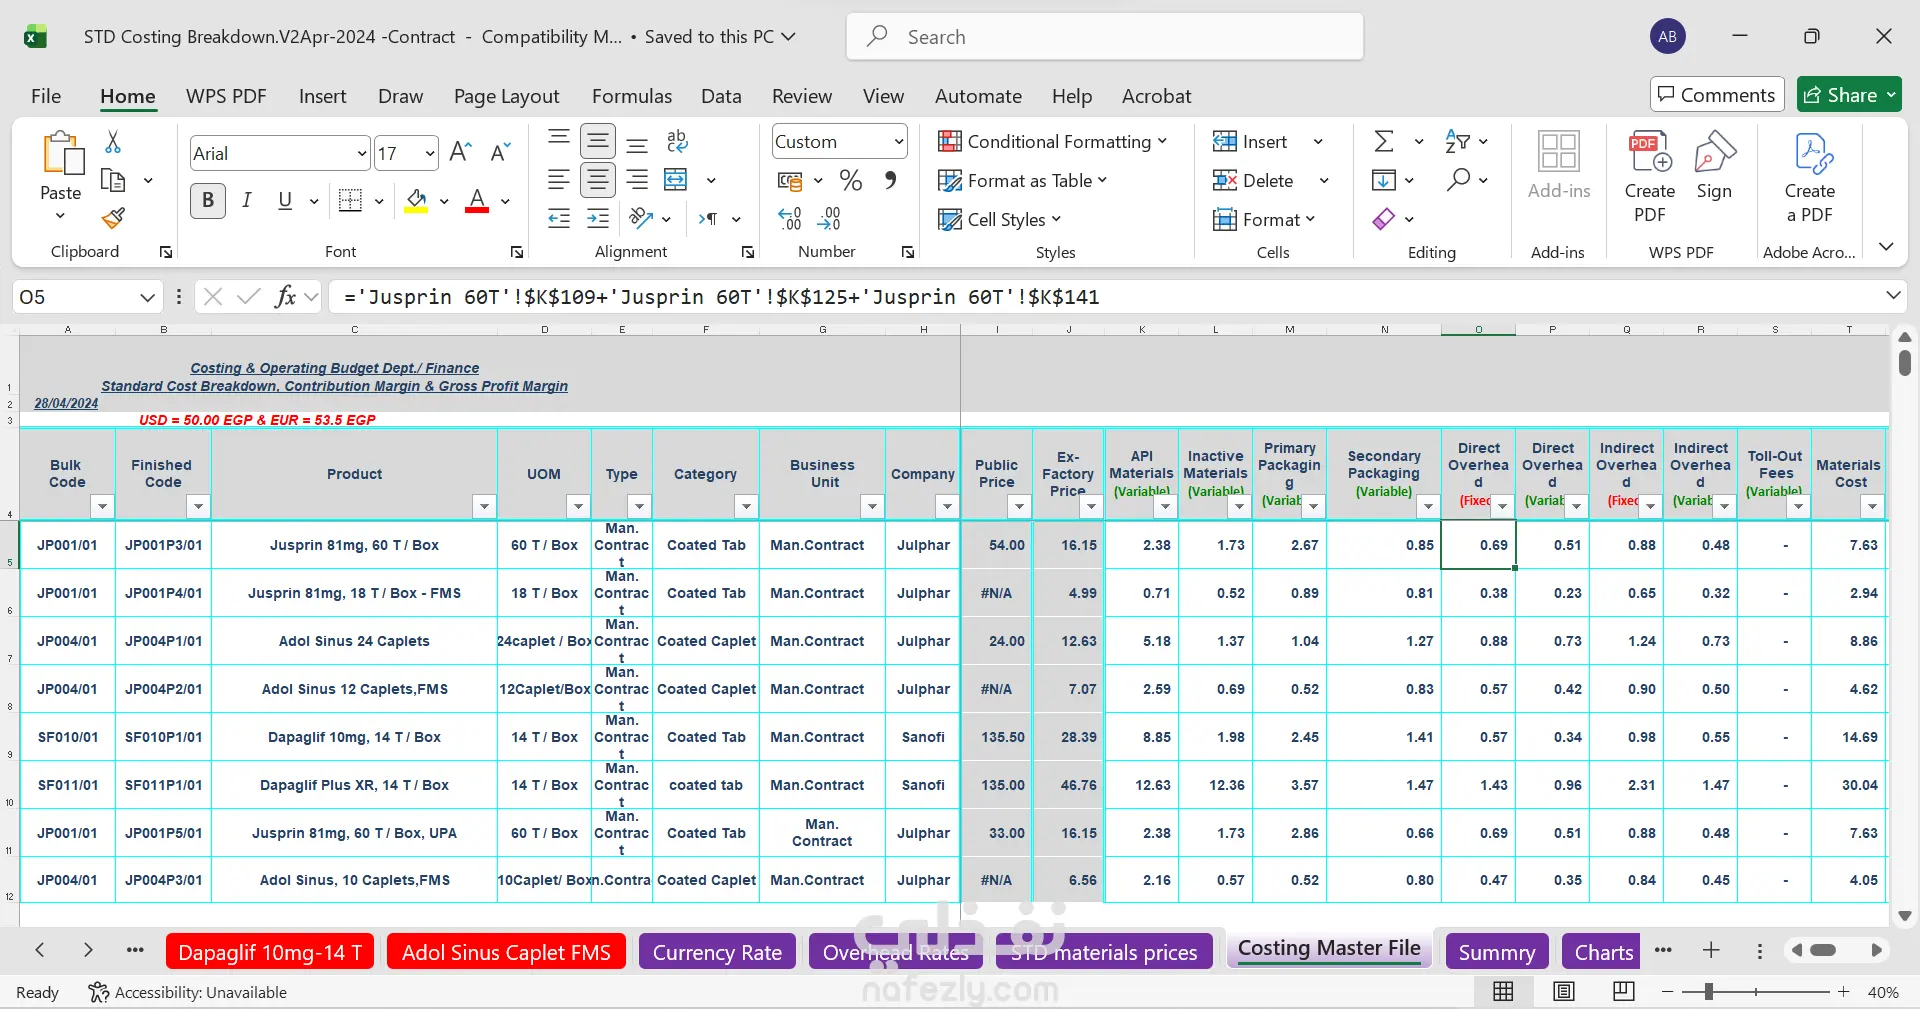Open the Conditional Formatting menu button
1920x1009 pixels.
click(1053, 141)
